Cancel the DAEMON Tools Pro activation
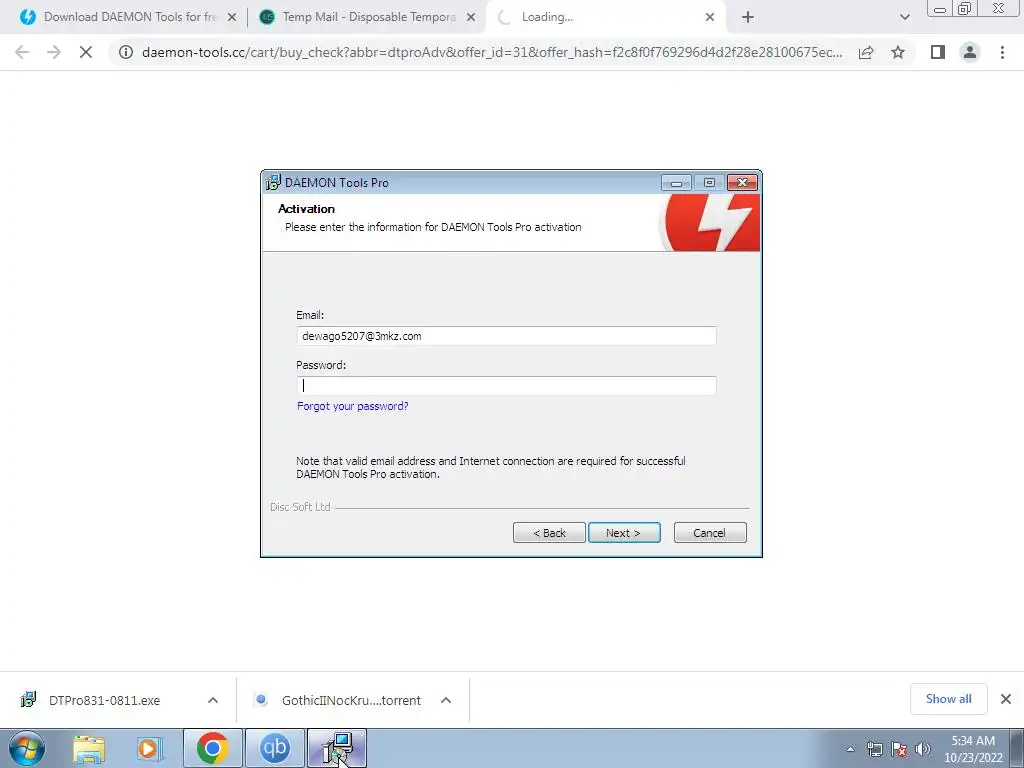1024x768 pixels. coord(709,533)
